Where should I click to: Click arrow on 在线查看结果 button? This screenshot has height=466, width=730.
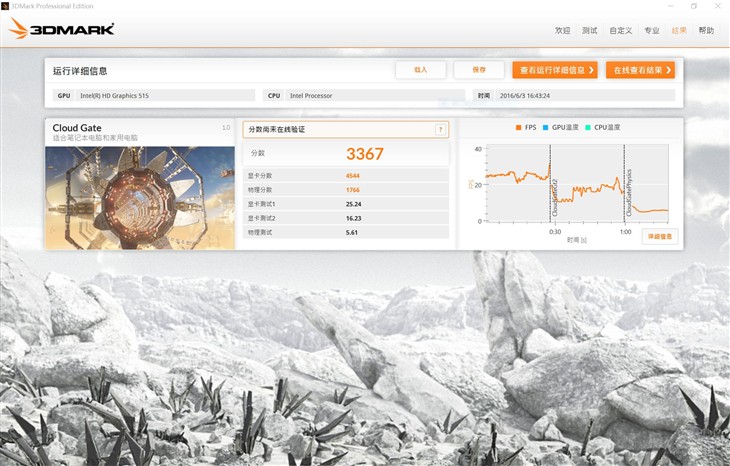[669, 70]
